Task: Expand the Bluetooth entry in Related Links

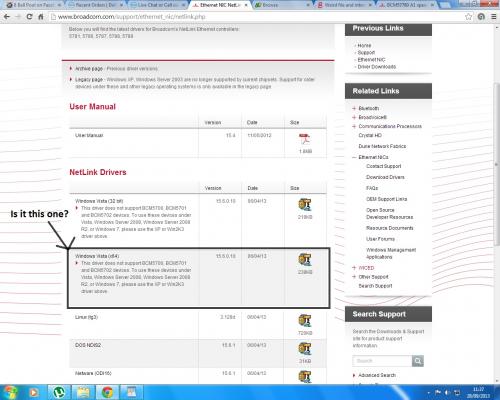Action: coord(354,108)
